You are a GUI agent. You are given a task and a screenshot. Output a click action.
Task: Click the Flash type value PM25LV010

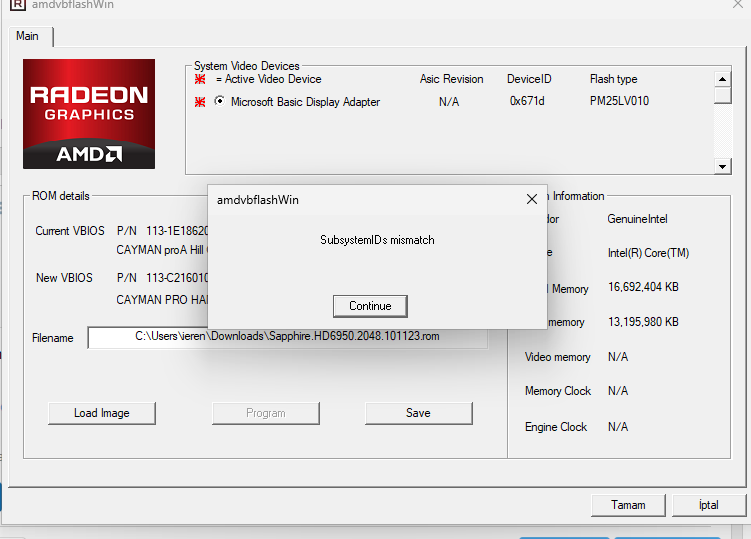(x=619, y=101)
